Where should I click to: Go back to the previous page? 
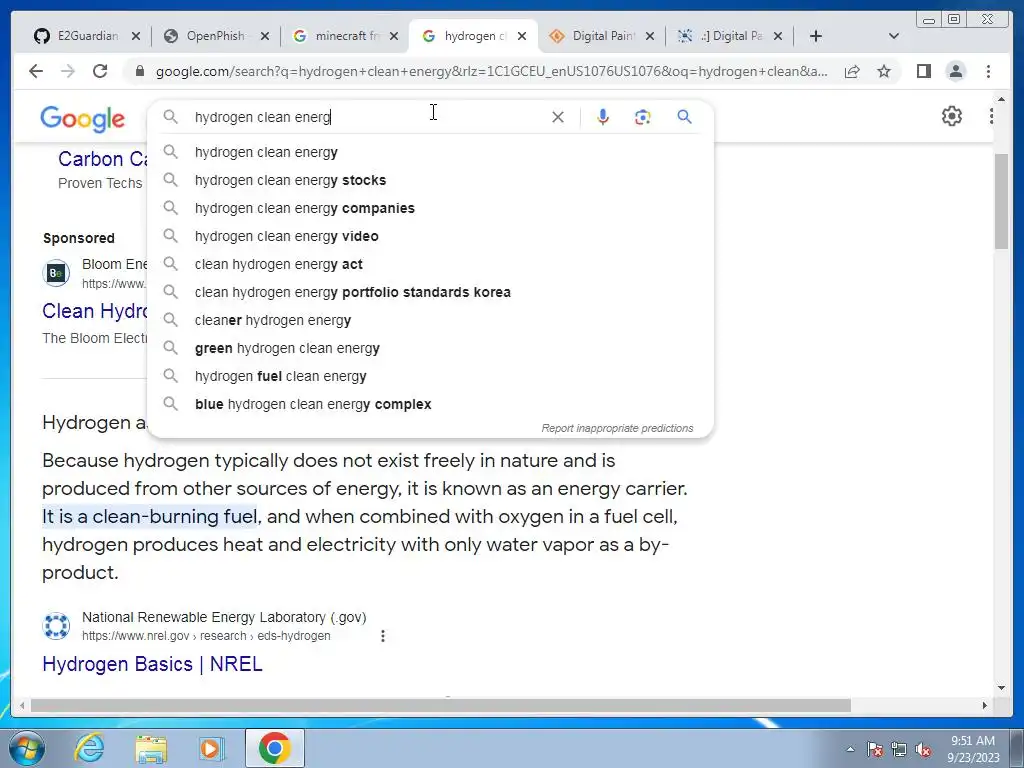click(x=36, y=71)
